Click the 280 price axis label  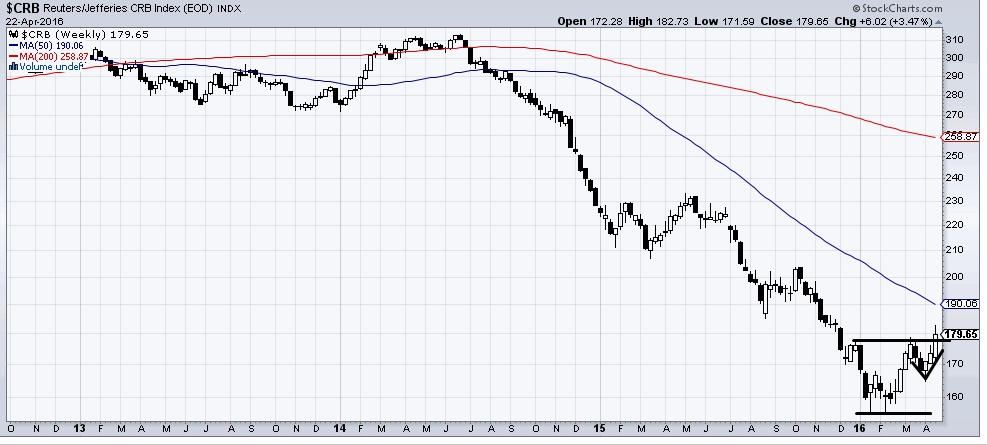tap(953, 95)
